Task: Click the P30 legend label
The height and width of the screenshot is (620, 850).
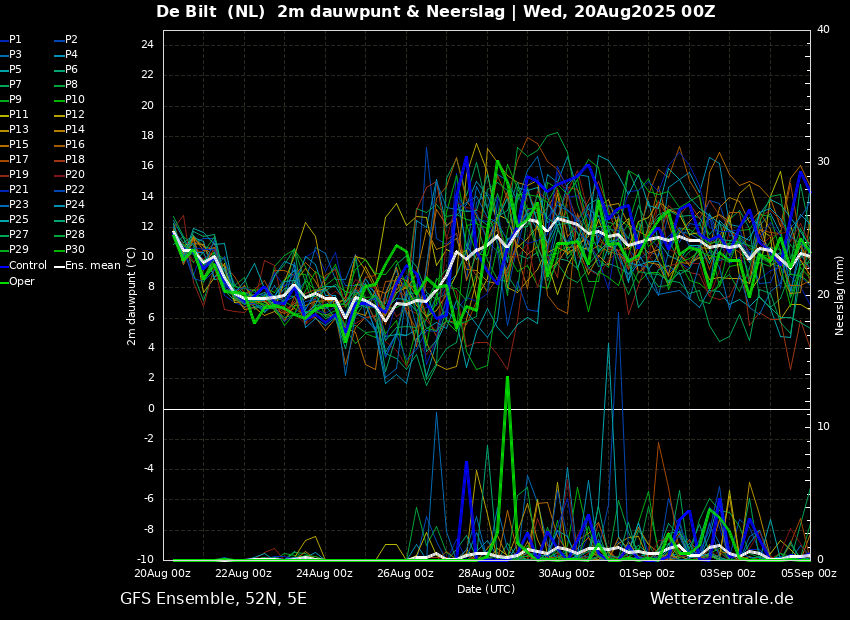Action: click(x=75, y=250)
